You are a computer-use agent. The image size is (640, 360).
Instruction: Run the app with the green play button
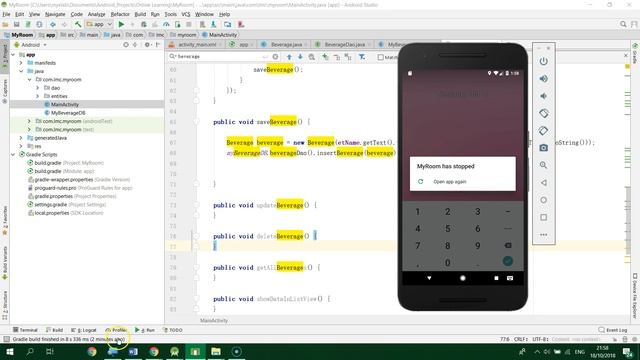pos(121,24)
